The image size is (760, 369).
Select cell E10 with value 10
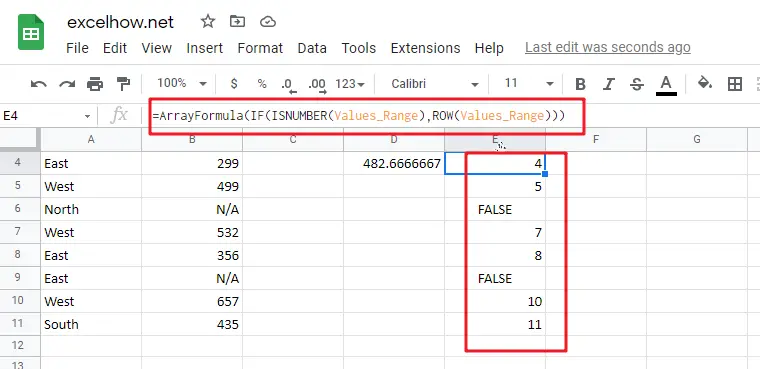pos(495,301)
